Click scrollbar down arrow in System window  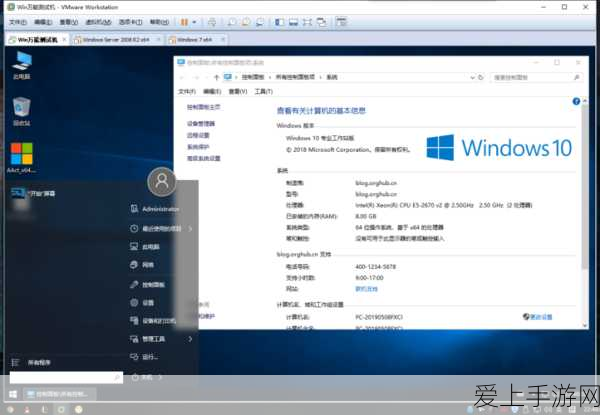(x=585, y=325)
